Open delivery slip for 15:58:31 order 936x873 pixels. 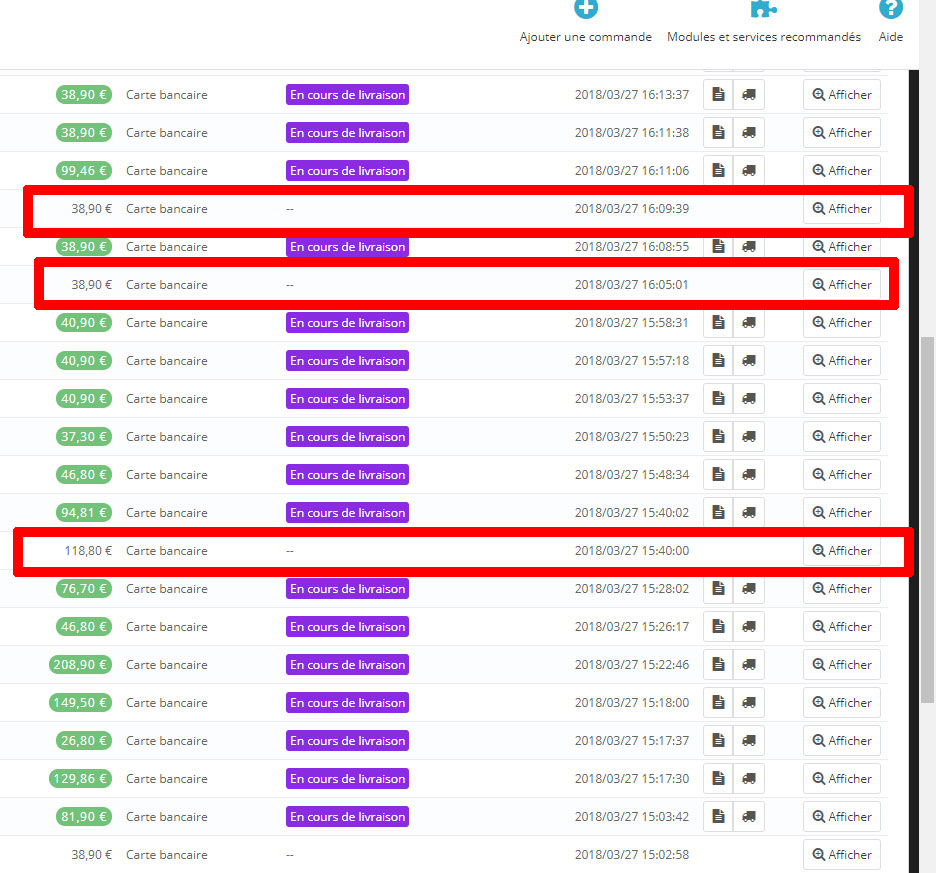point(749,322)
